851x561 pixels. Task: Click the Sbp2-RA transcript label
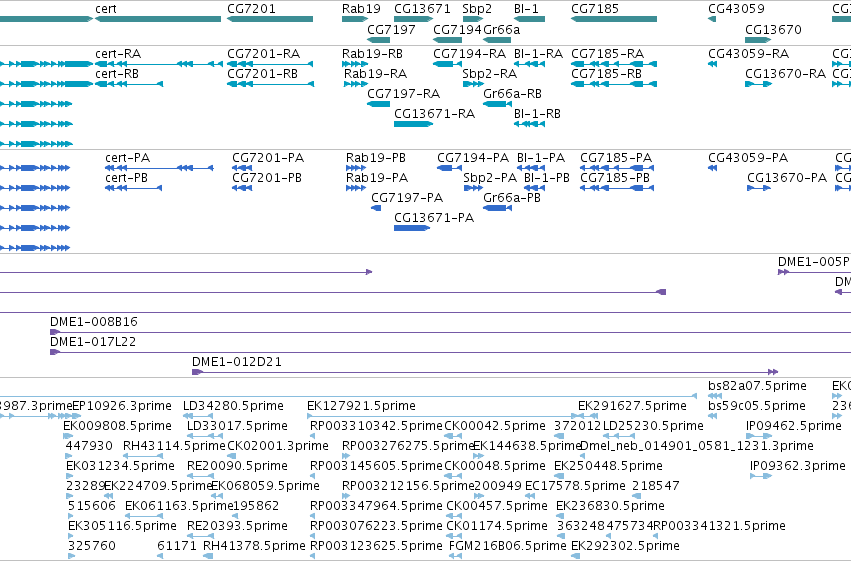pyautogui.click(x=490, y=73)
